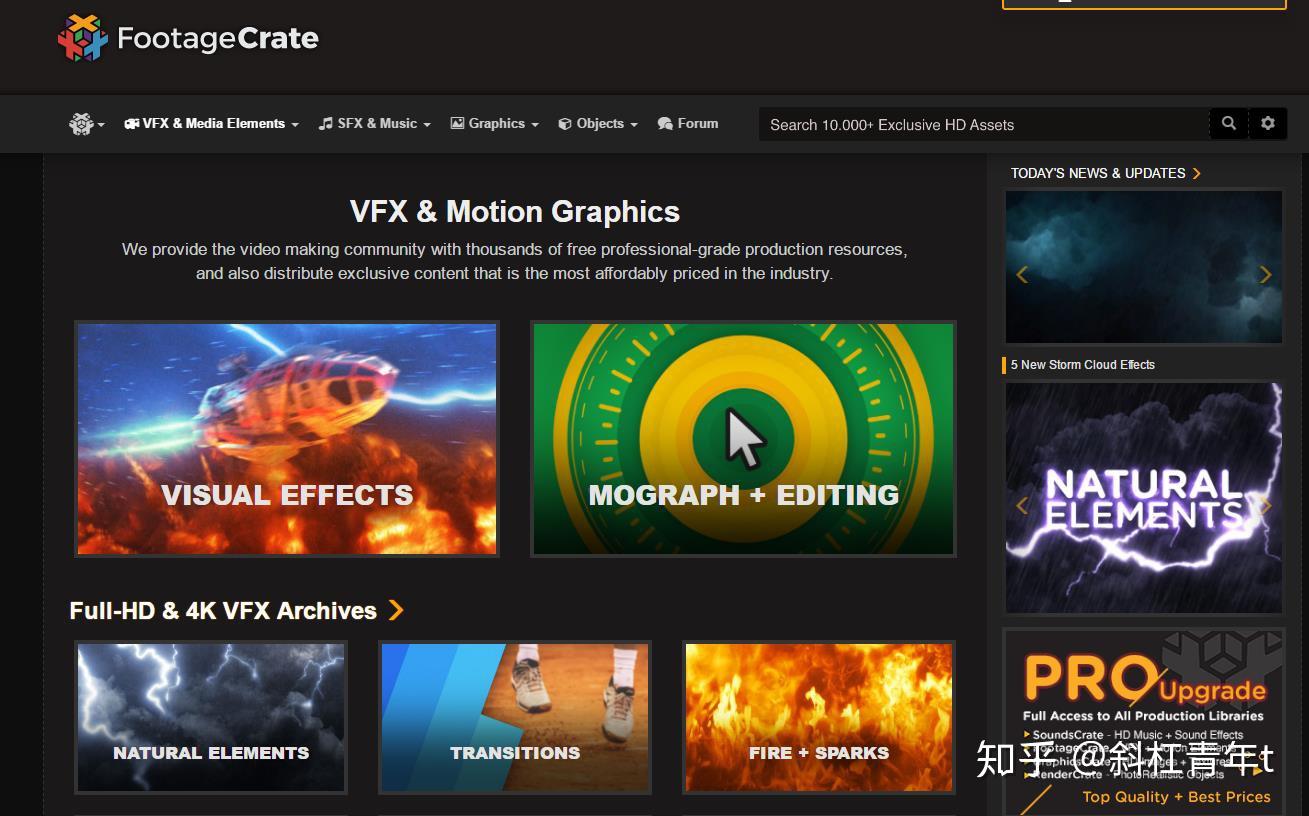
Task: Click the magnifier search button
Action: [x=1229, y=124]
